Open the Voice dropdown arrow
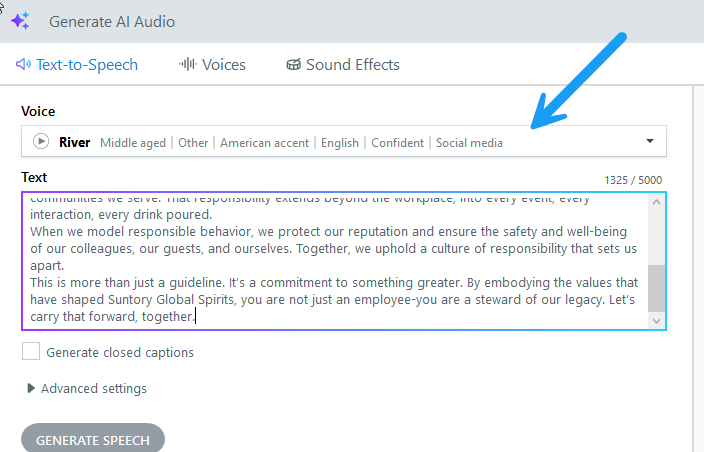 (x=650, y=142)
